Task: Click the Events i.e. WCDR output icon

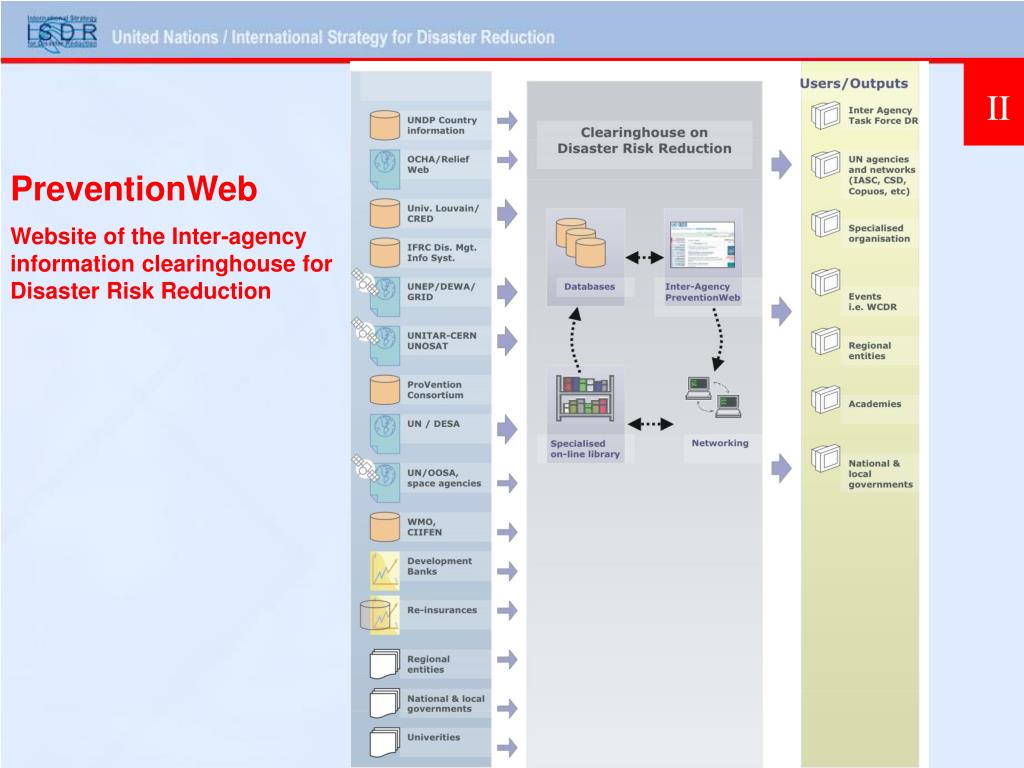Action: (x=825, y=282)
